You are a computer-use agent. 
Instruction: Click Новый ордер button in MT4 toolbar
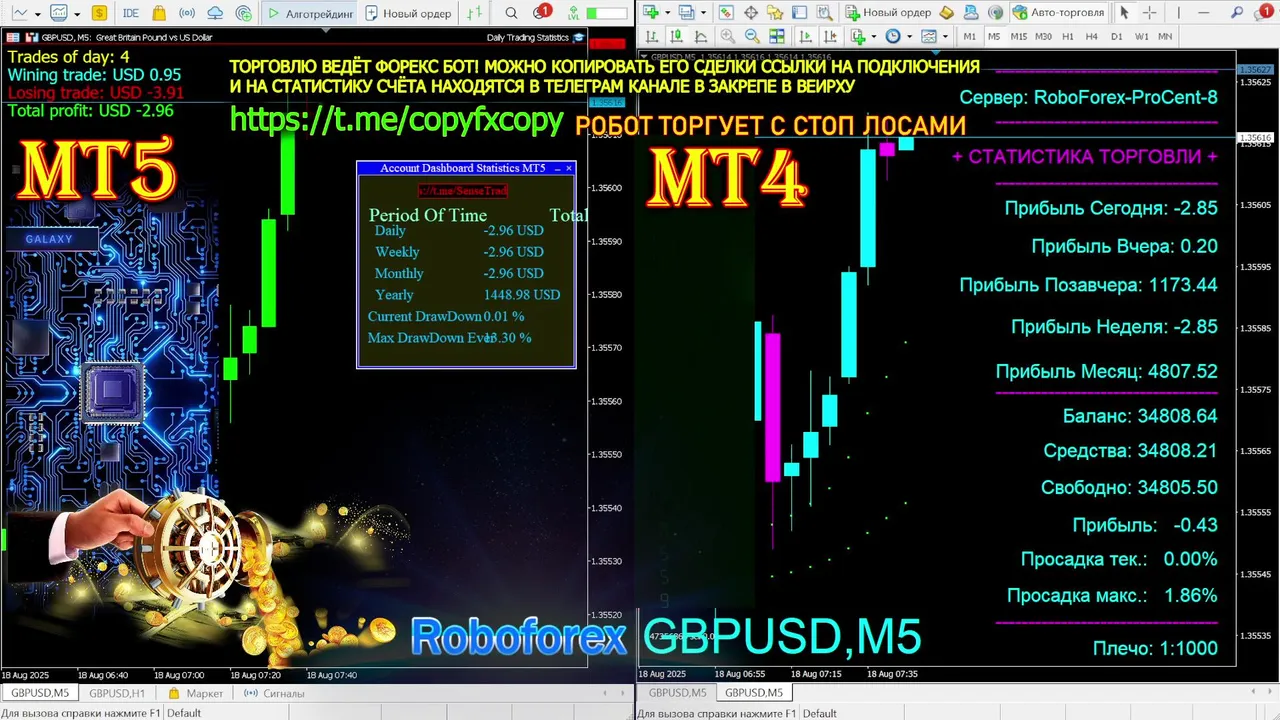click(x=888, y=13)
